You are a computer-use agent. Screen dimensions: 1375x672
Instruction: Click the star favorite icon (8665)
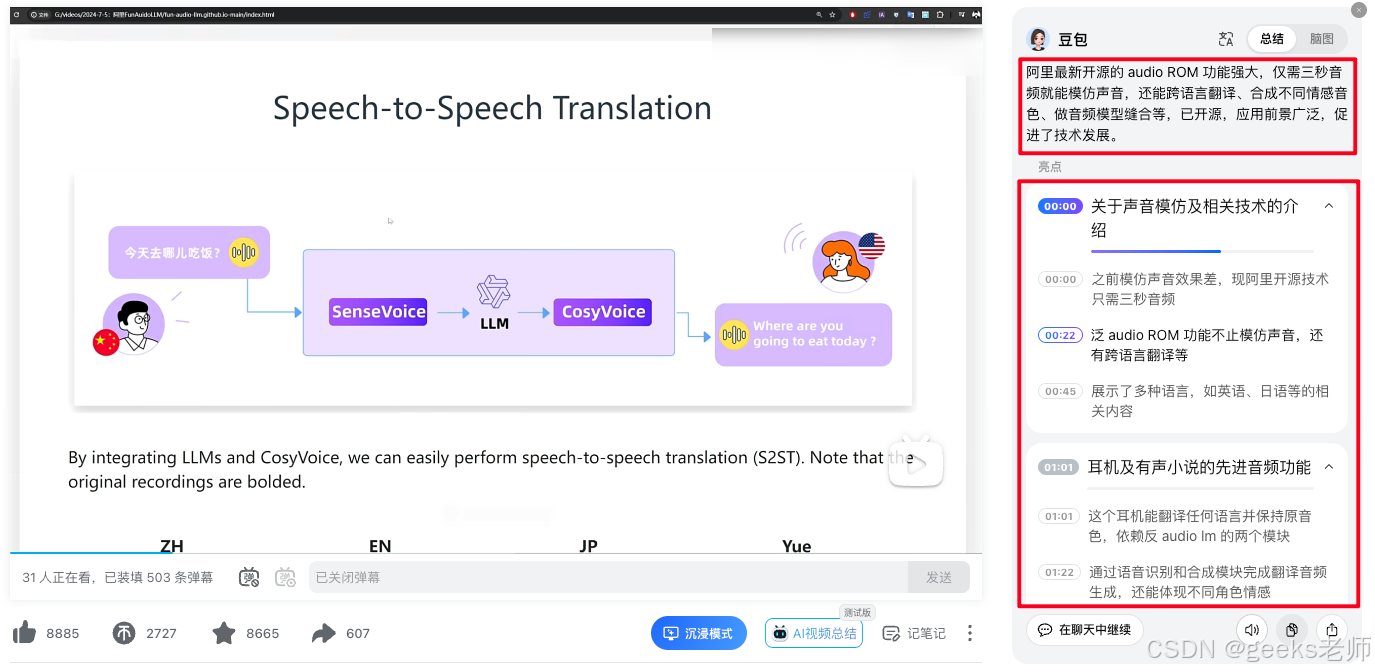(x=224, y=632)
